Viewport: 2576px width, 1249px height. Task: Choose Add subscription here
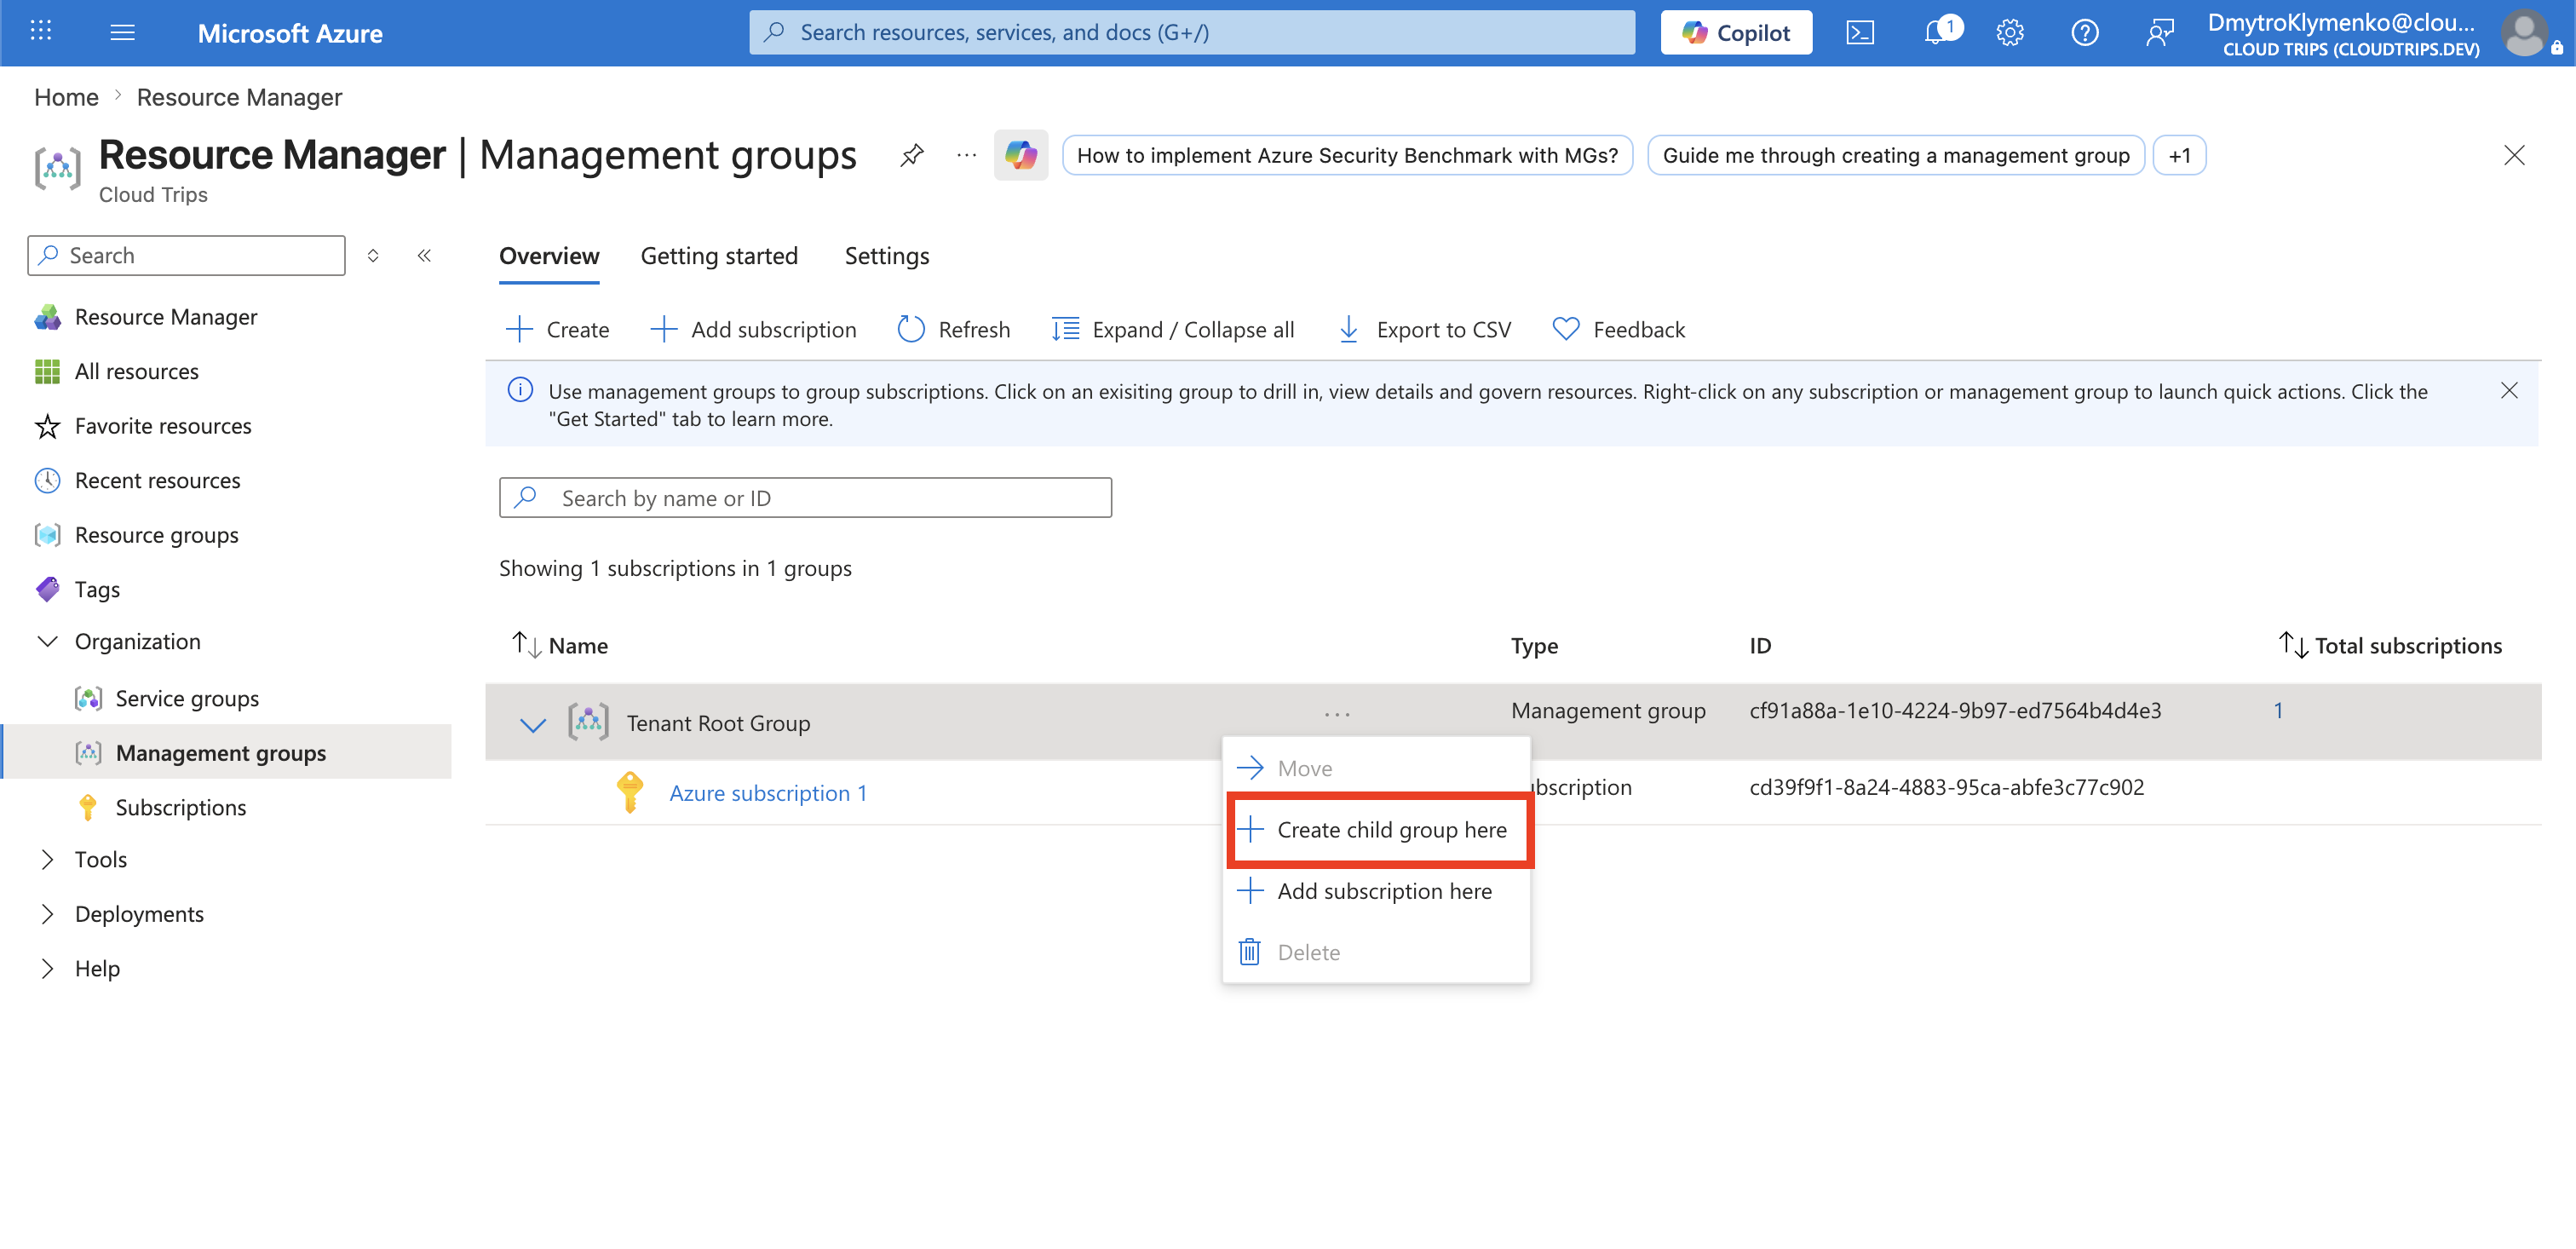(1376, 890)
